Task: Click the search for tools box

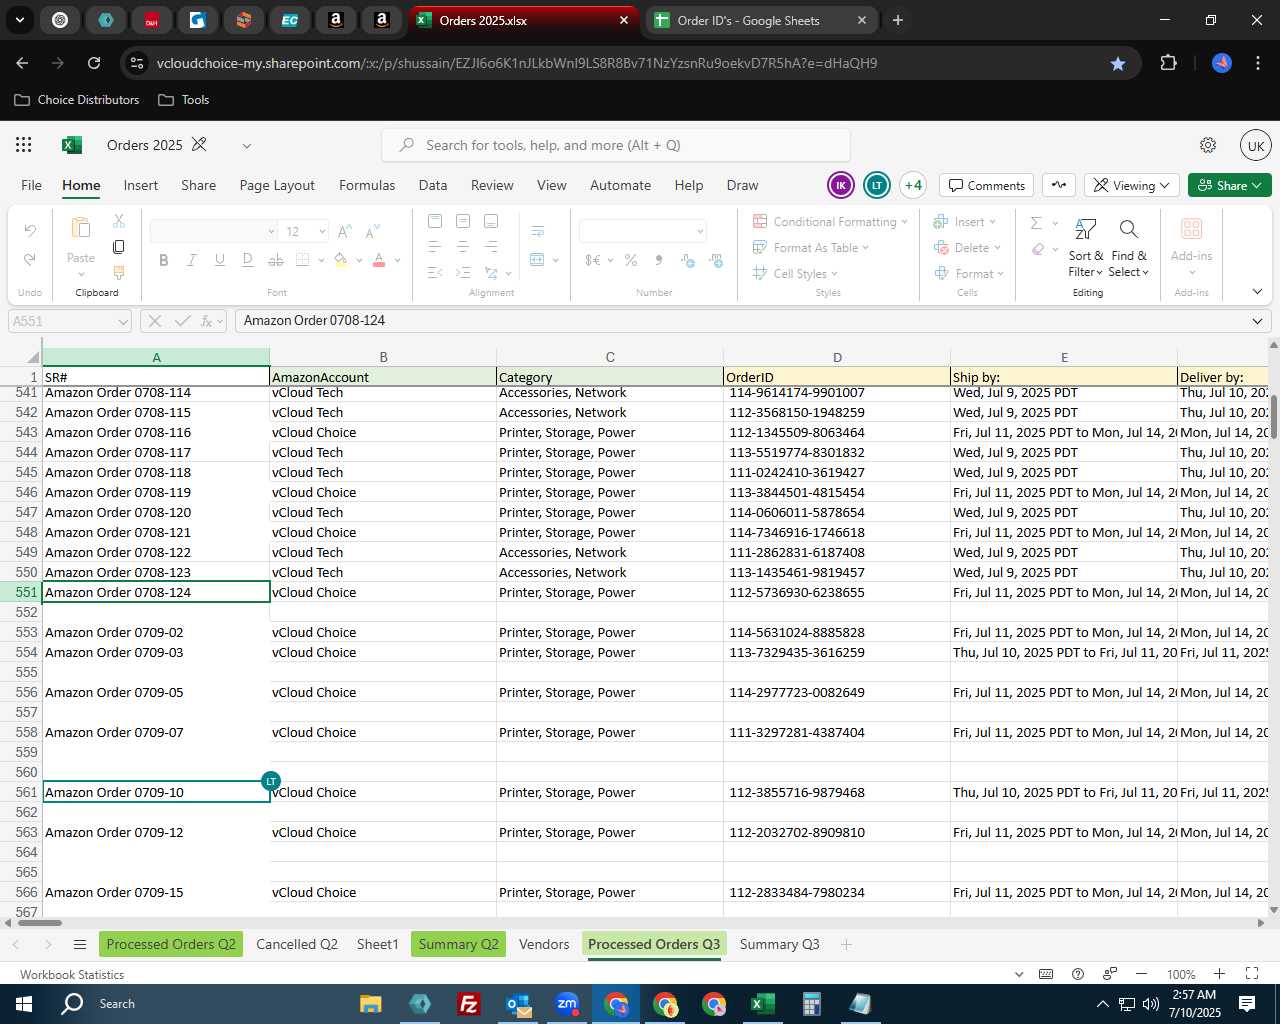Action: click(x=616, y=145)
